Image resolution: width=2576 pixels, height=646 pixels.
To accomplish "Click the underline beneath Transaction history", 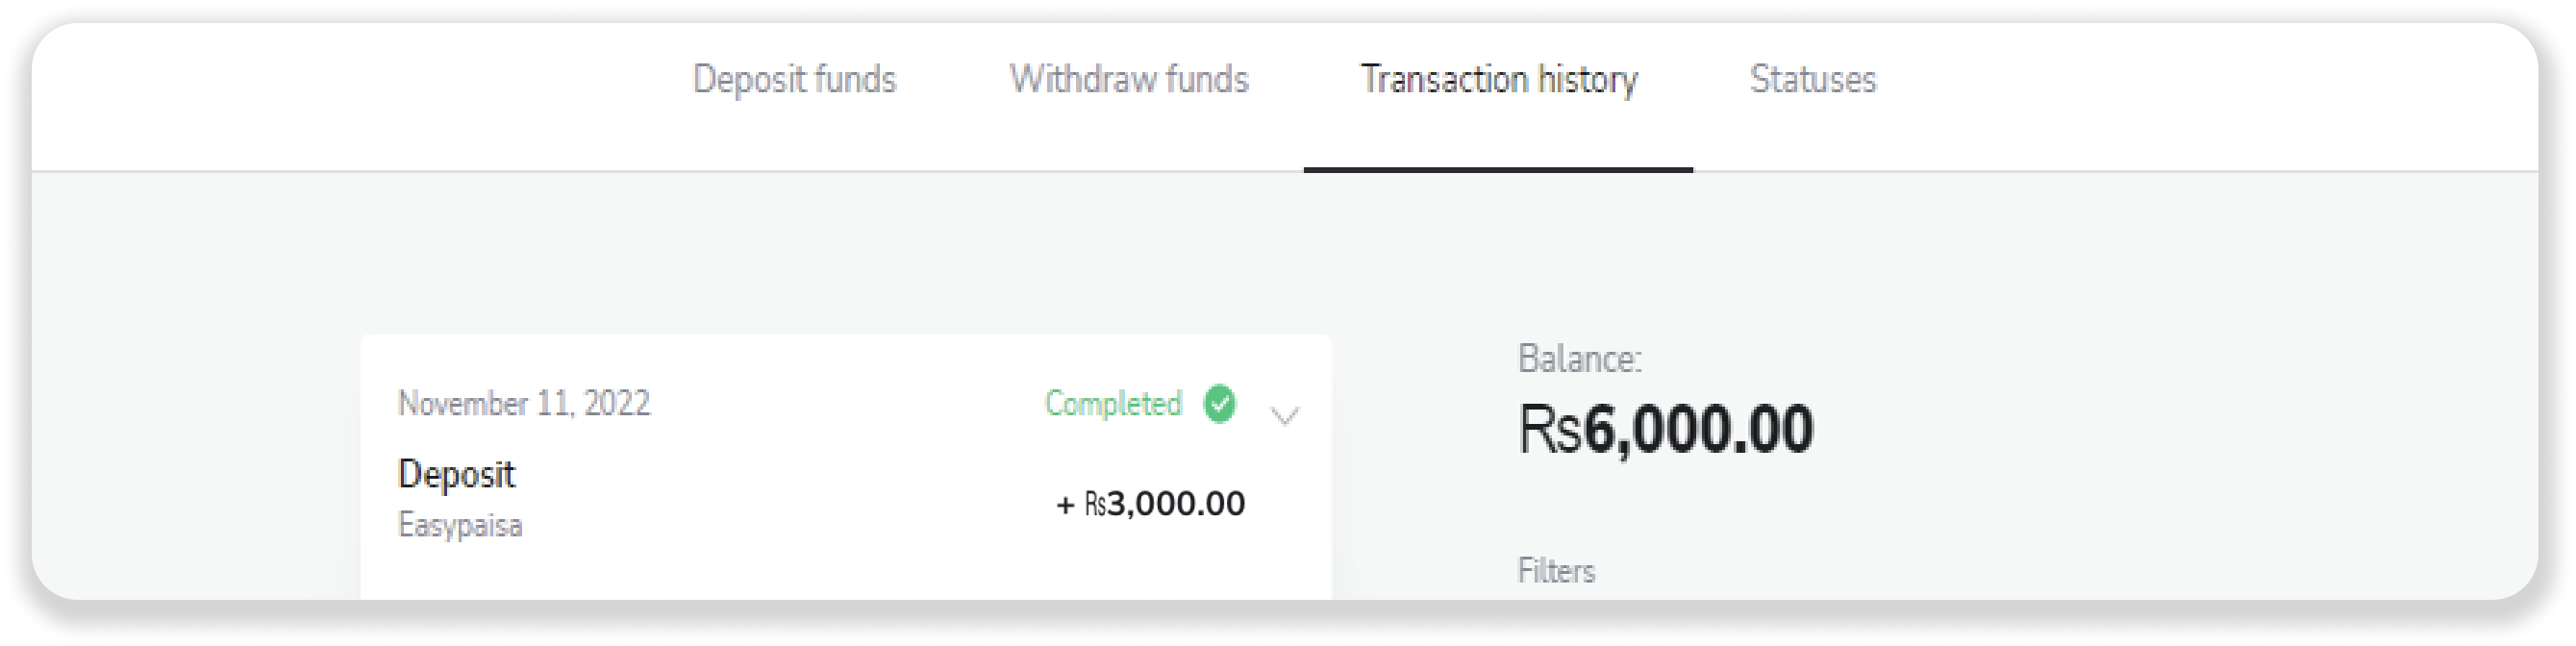I will pyautogui.click(x=1498, y=169).
